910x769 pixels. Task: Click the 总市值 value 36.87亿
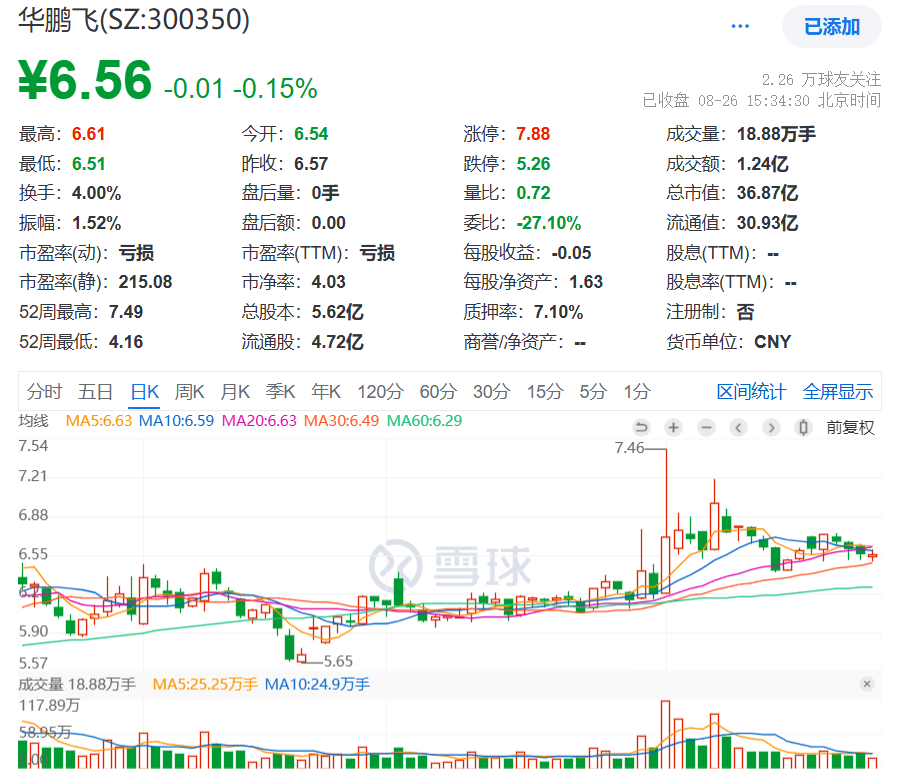pyautogui.click(x=767, y=193)
